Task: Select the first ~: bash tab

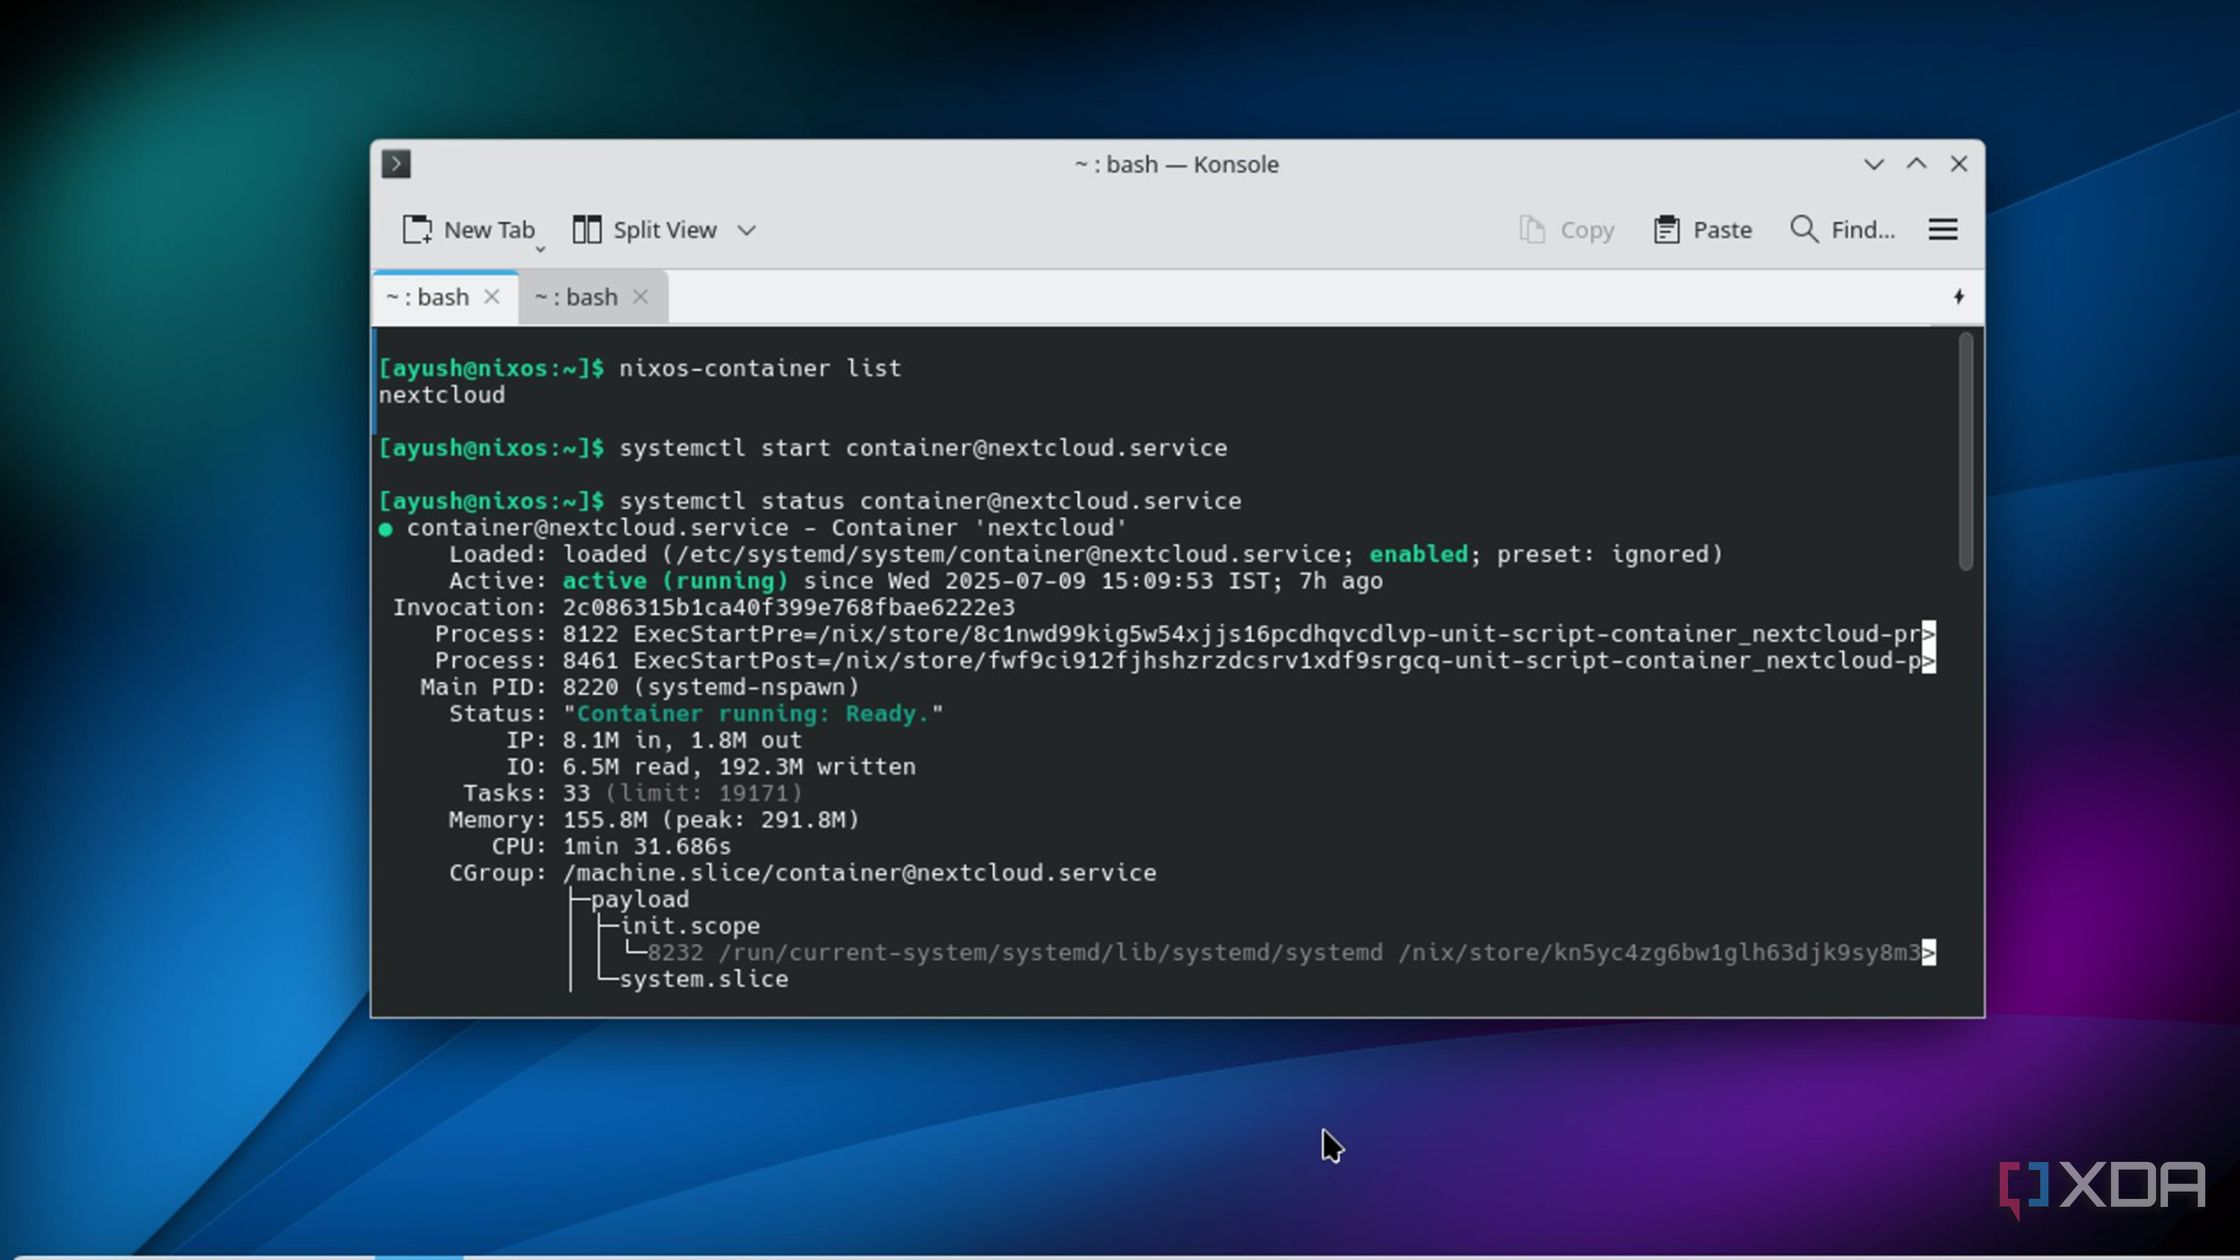Action: (x=426, y=296)
